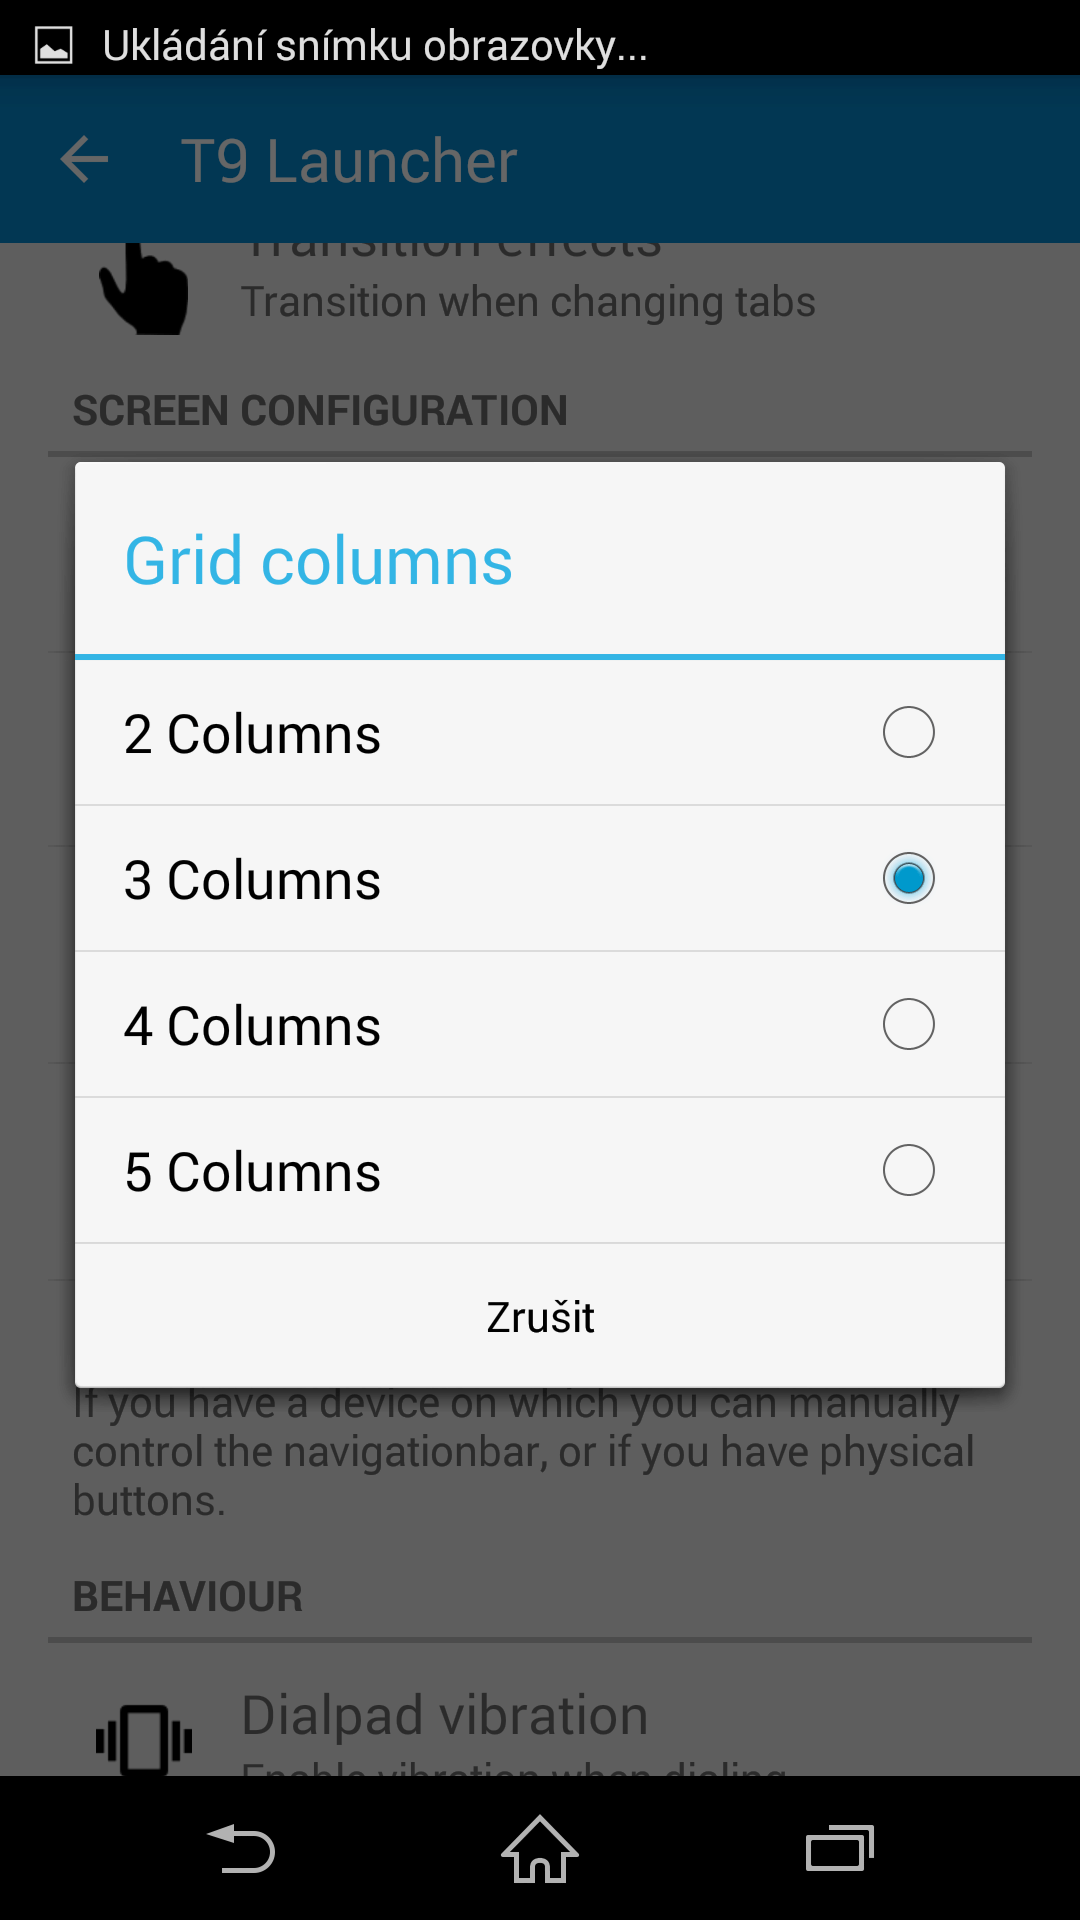Tap the Android home navigation button
1080x1920 pixels.
click(x=540, y=1848)
